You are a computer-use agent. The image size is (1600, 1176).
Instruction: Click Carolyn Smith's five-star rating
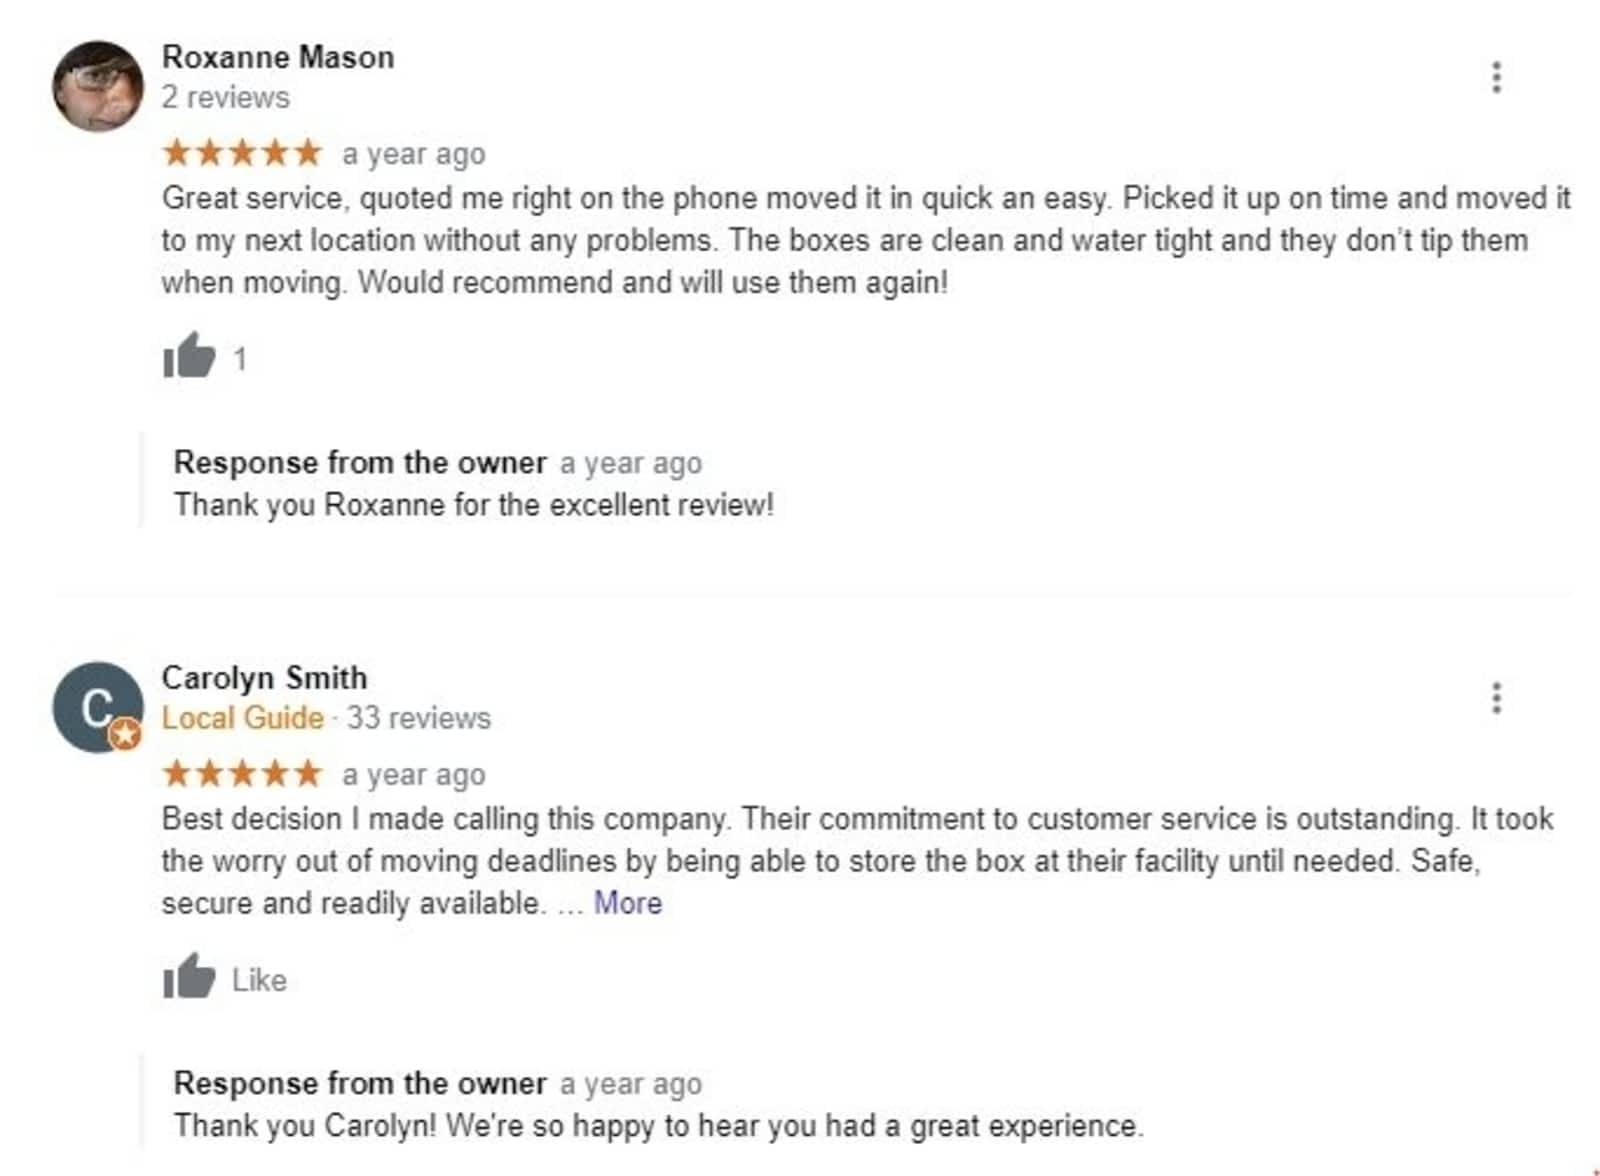point(242,774)
